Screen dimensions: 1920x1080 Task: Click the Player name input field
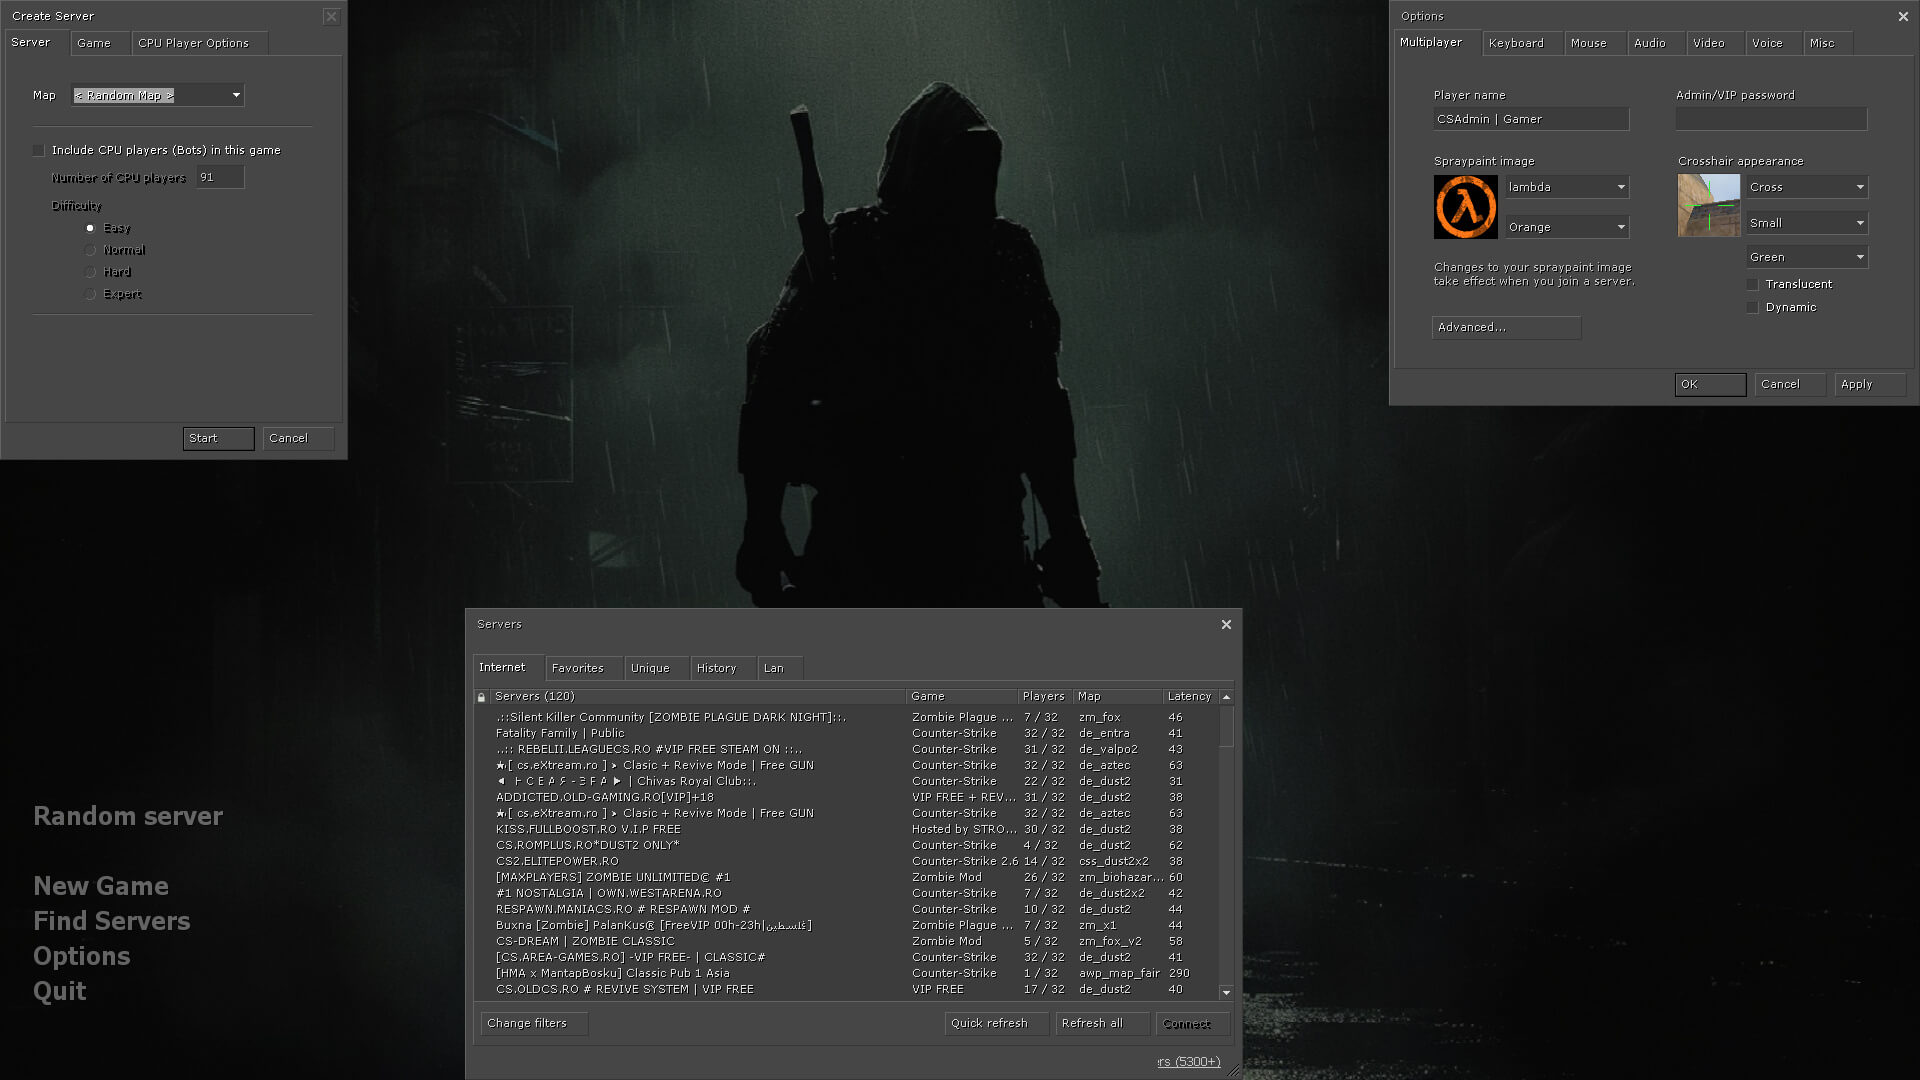(1531, 119)
